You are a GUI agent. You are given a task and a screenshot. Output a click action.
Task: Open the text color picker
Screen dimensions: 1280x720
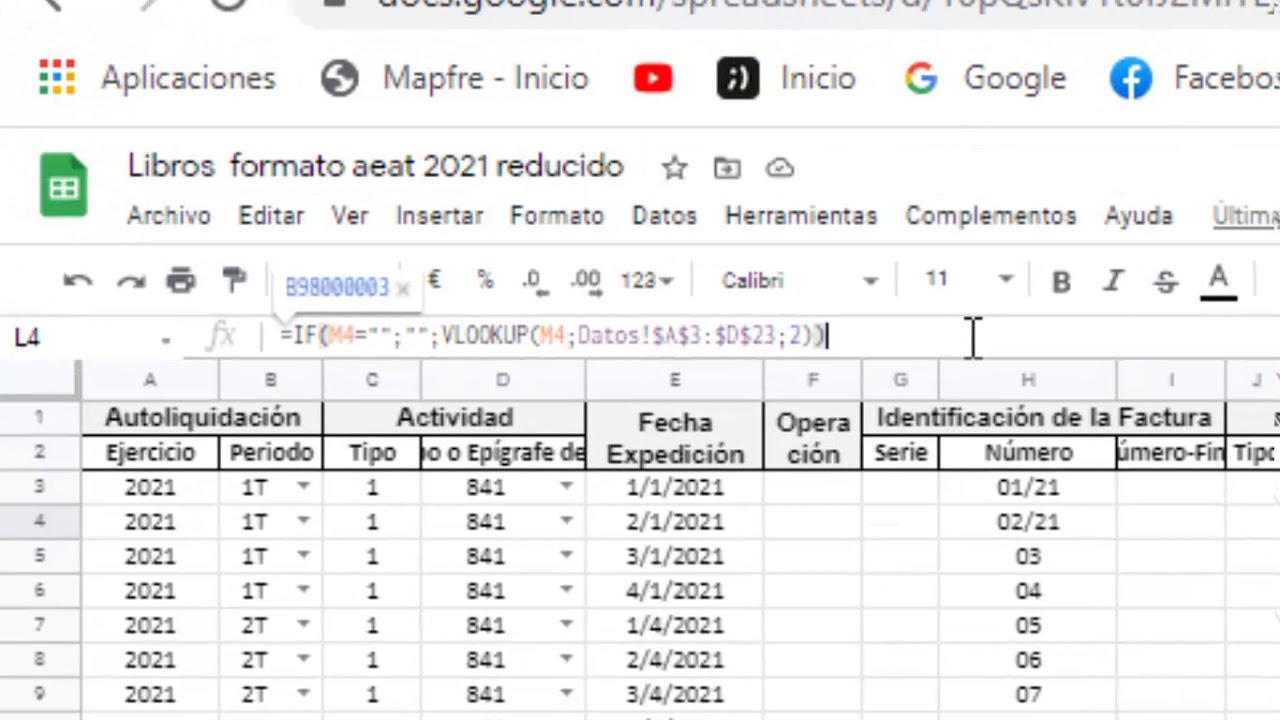coord(1218,281)
